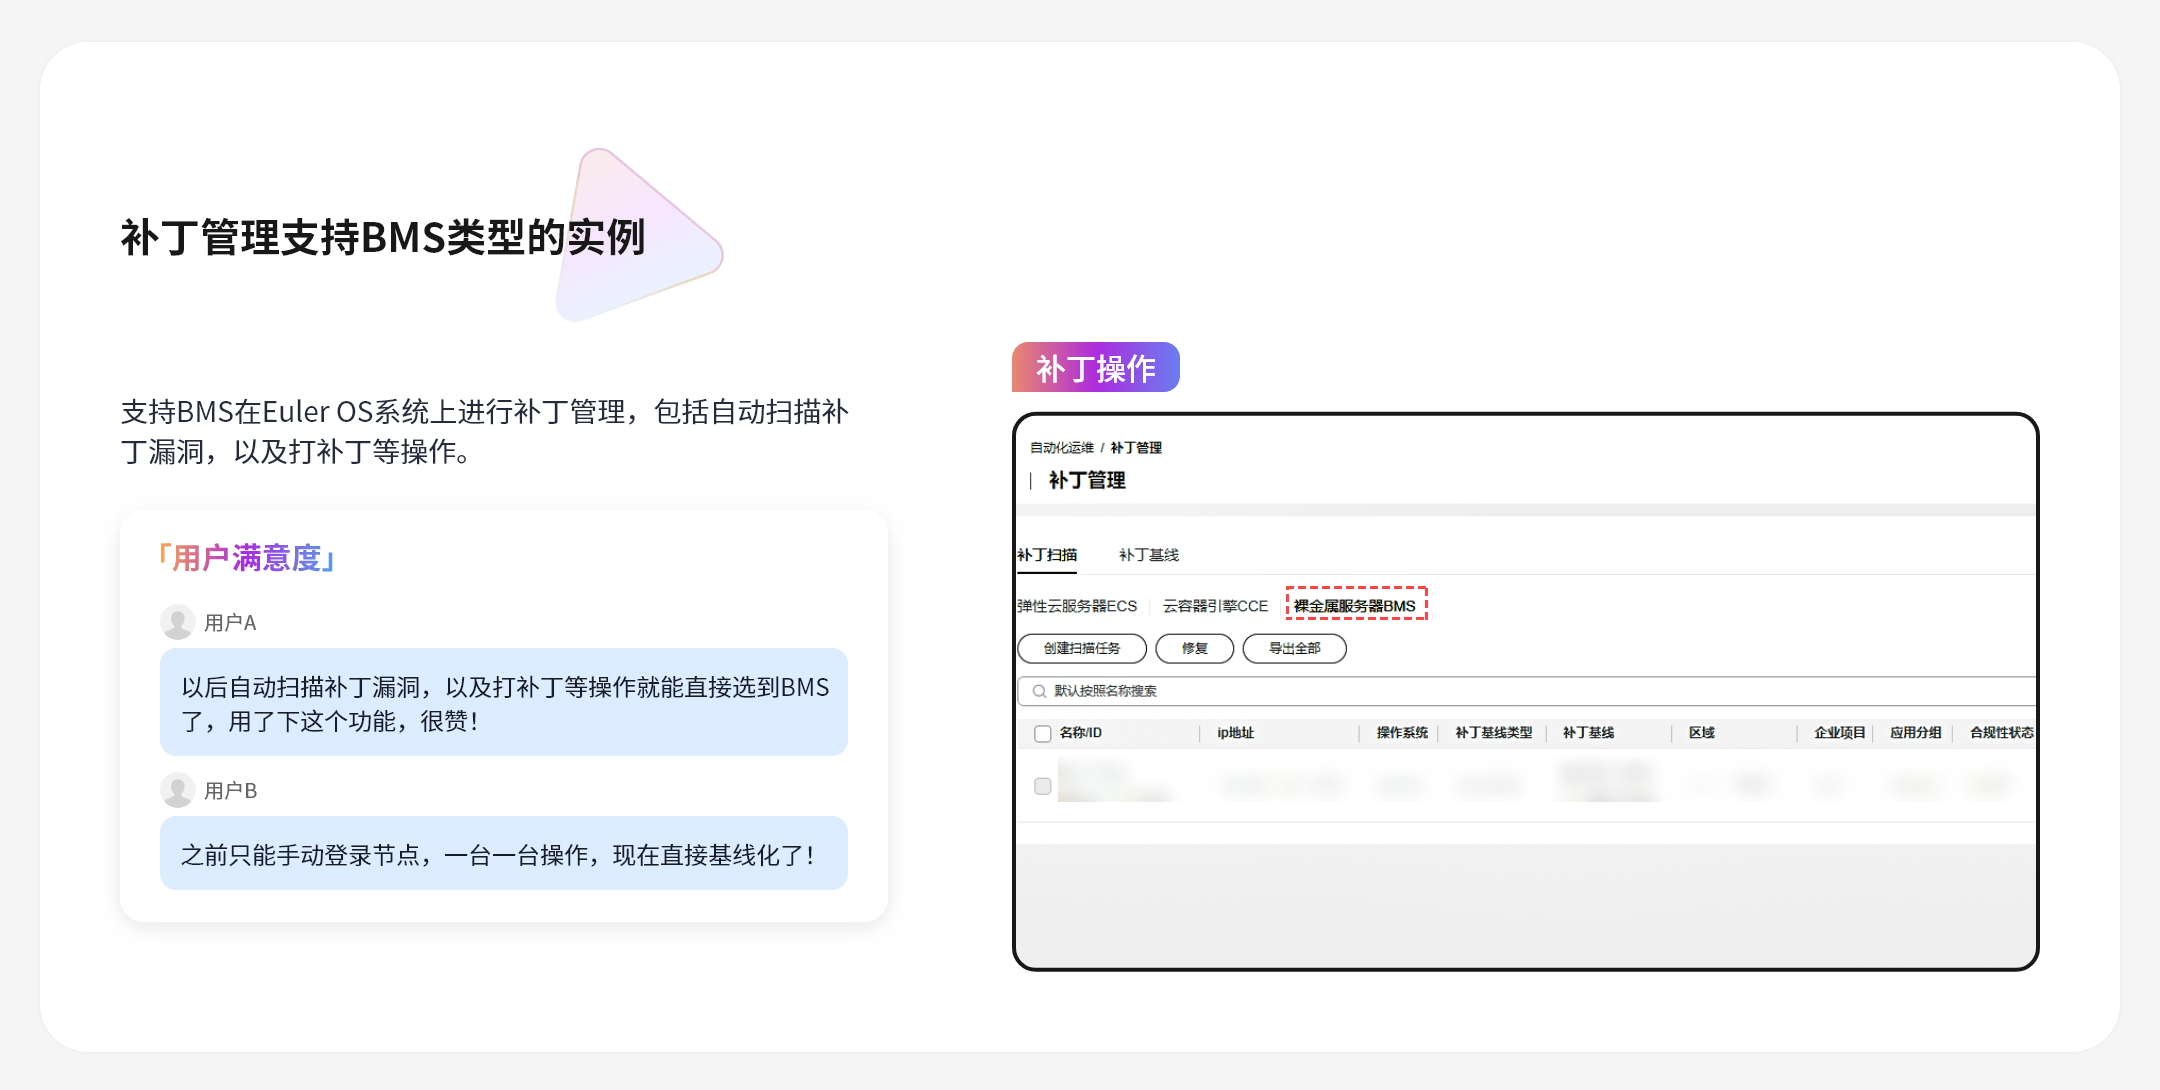Switch to the 补丁扫描 tab
This screenshot has height=1090, width=2160.
tap(1047, 555)
